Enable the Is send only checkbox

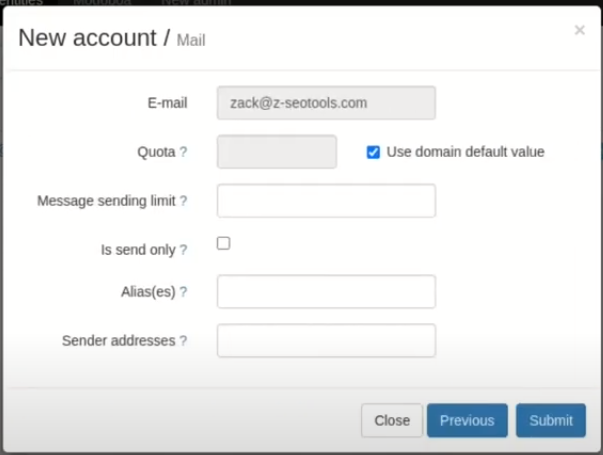pyautogui.click(x=223, y=243)
